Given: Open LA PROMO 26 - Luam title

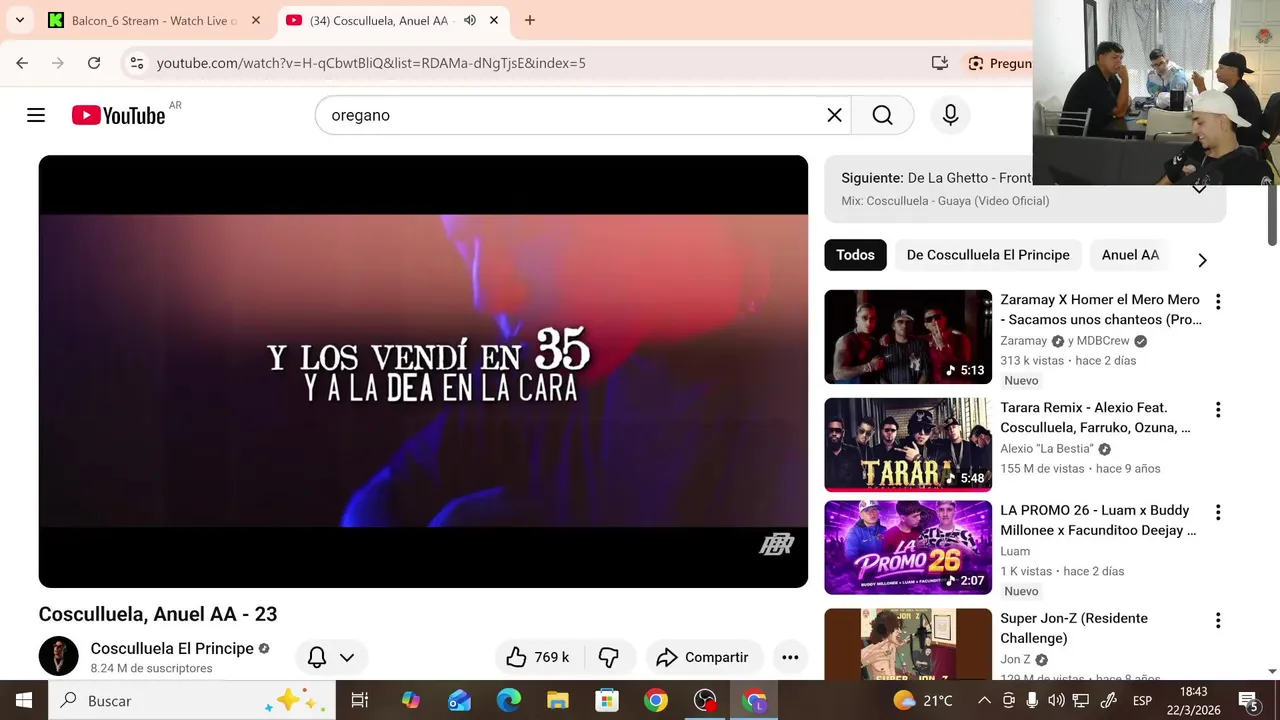Looking at the screenshot, I should [1098, 520].
